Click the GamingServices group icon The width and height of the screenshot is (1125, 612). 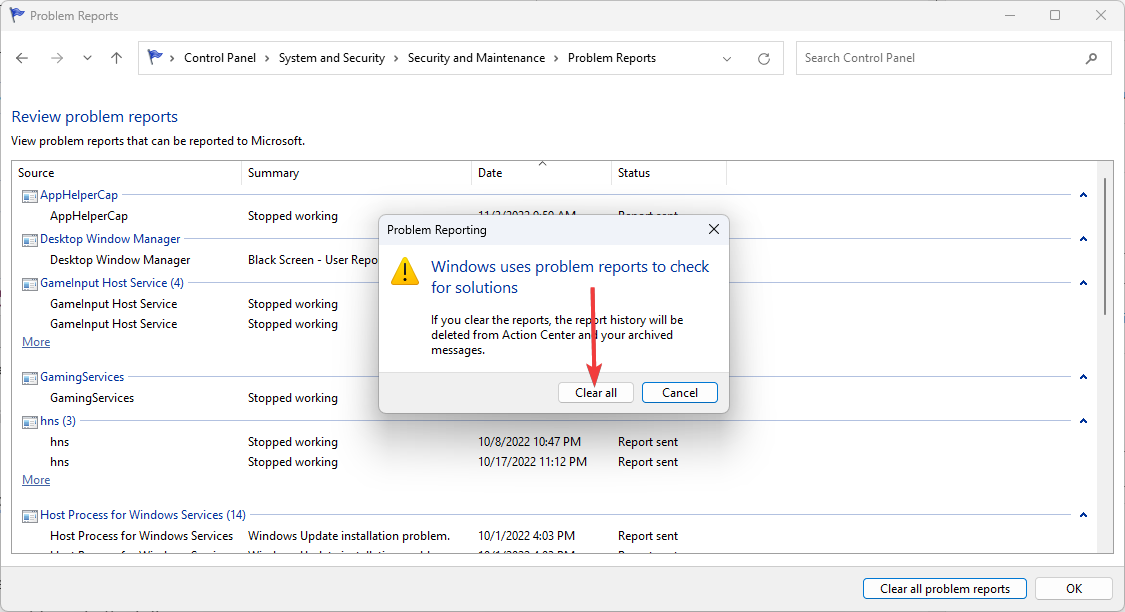coord(29,378)
